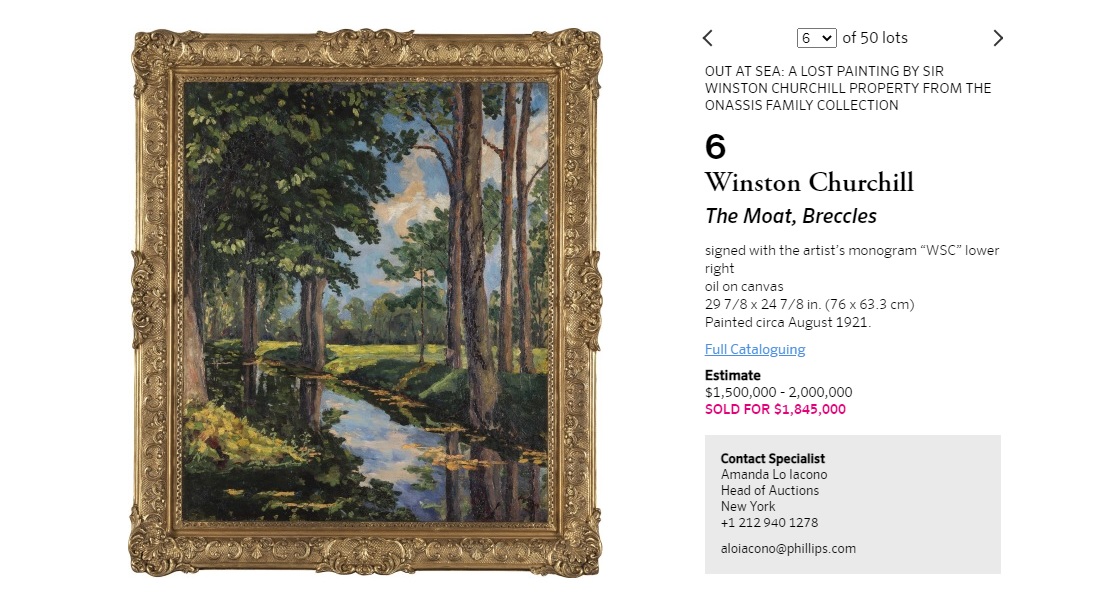
Task: Click the specialist name Amanda Lo Iacono
Action: click(x=774, y=474)
